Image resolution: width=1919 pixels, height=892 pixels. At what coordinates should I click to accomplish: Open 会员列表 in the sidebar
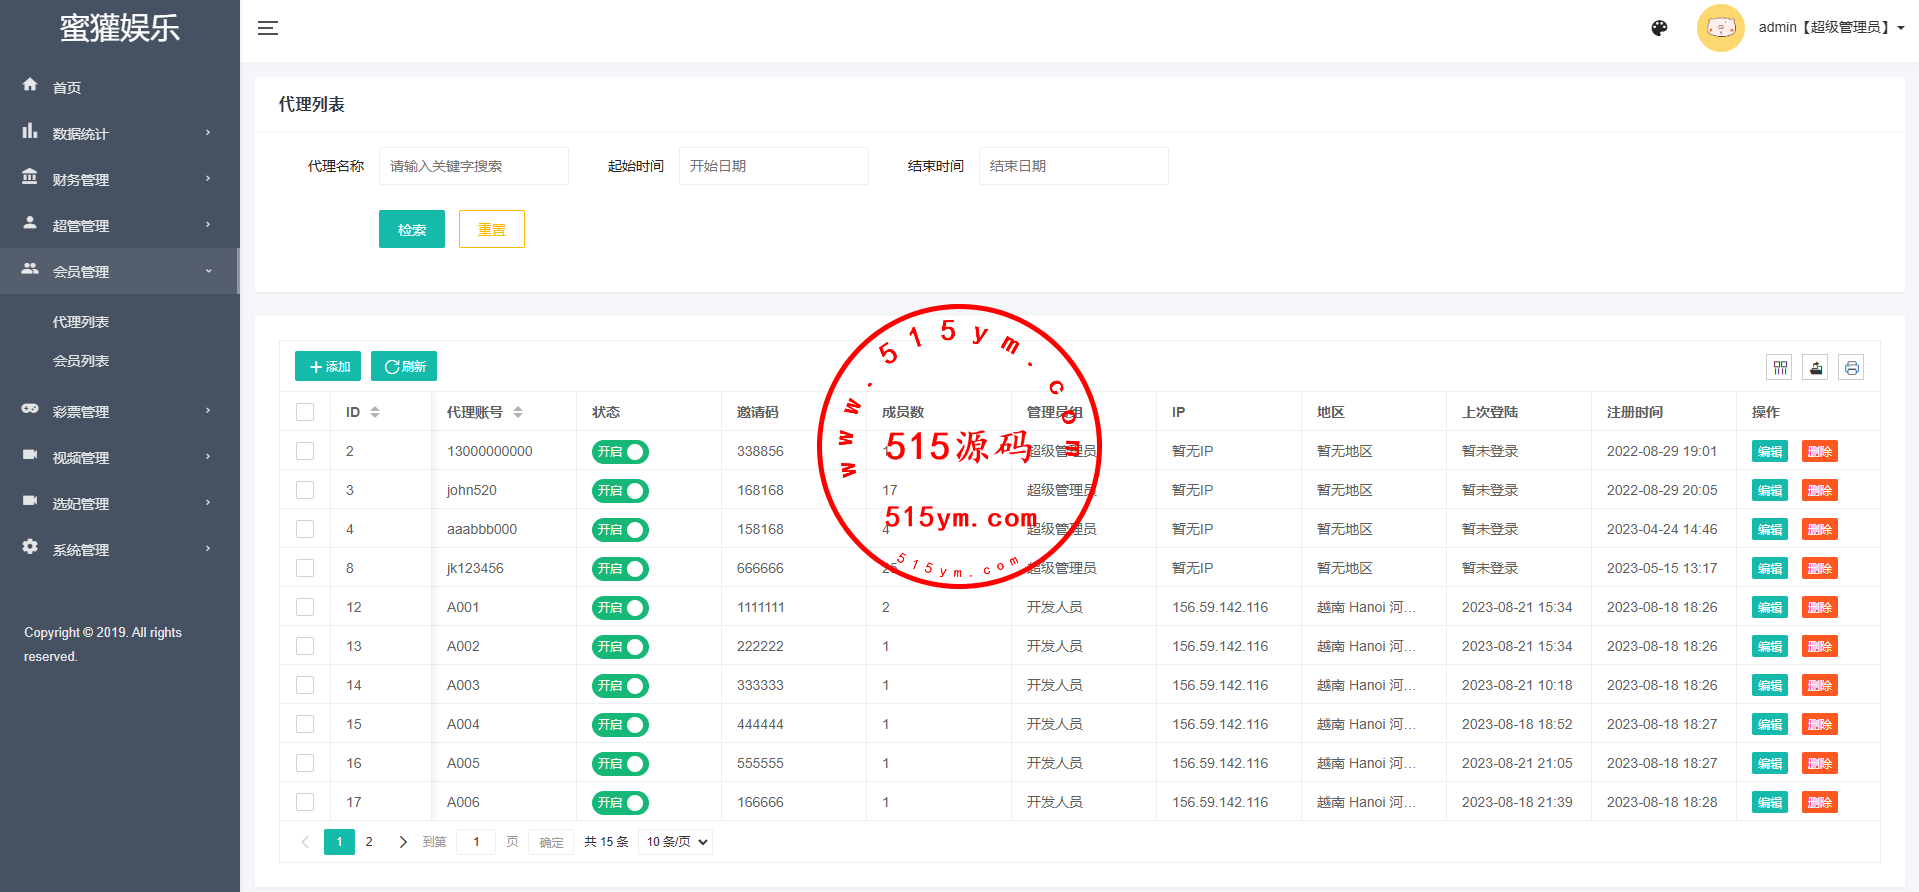pos(81,361)
